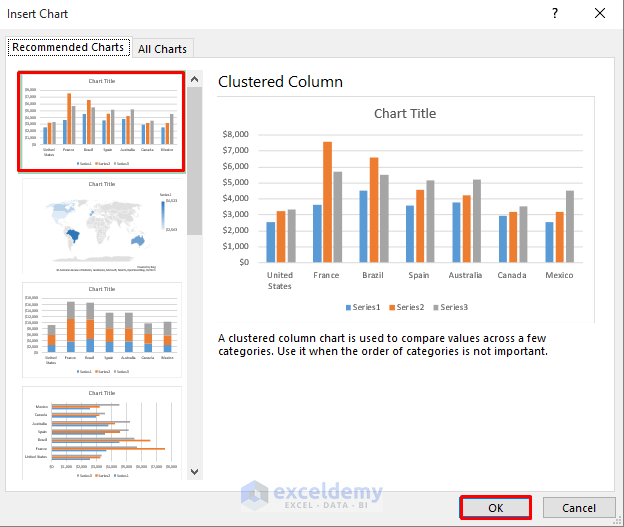This screenshot has width=624, height=527.
Task: Click the $8,000 axis value in preview
Action: coord(235,134)
